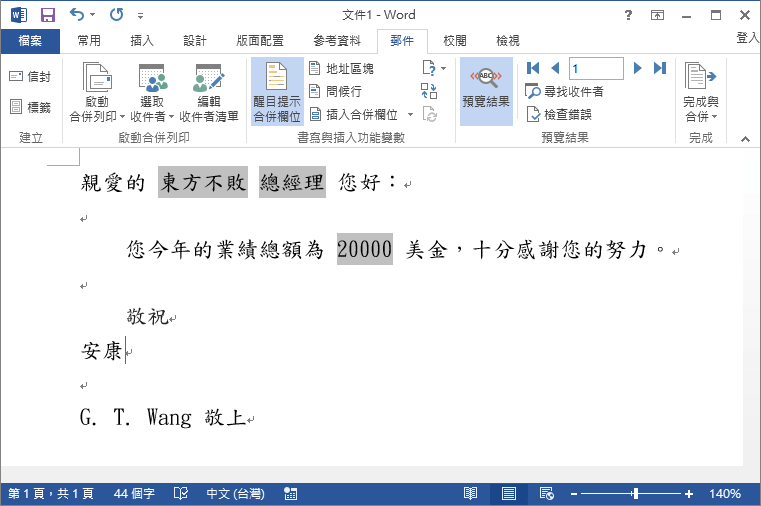Switch to the 插入 tab
Screen dimensions: 761x506
point(142,41)
